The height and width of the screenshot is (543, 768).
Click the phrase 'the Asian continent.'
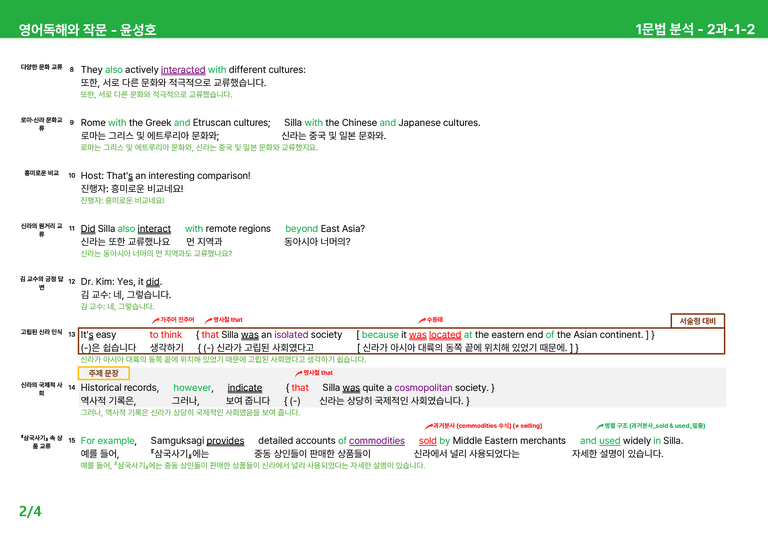coord(600,335)
